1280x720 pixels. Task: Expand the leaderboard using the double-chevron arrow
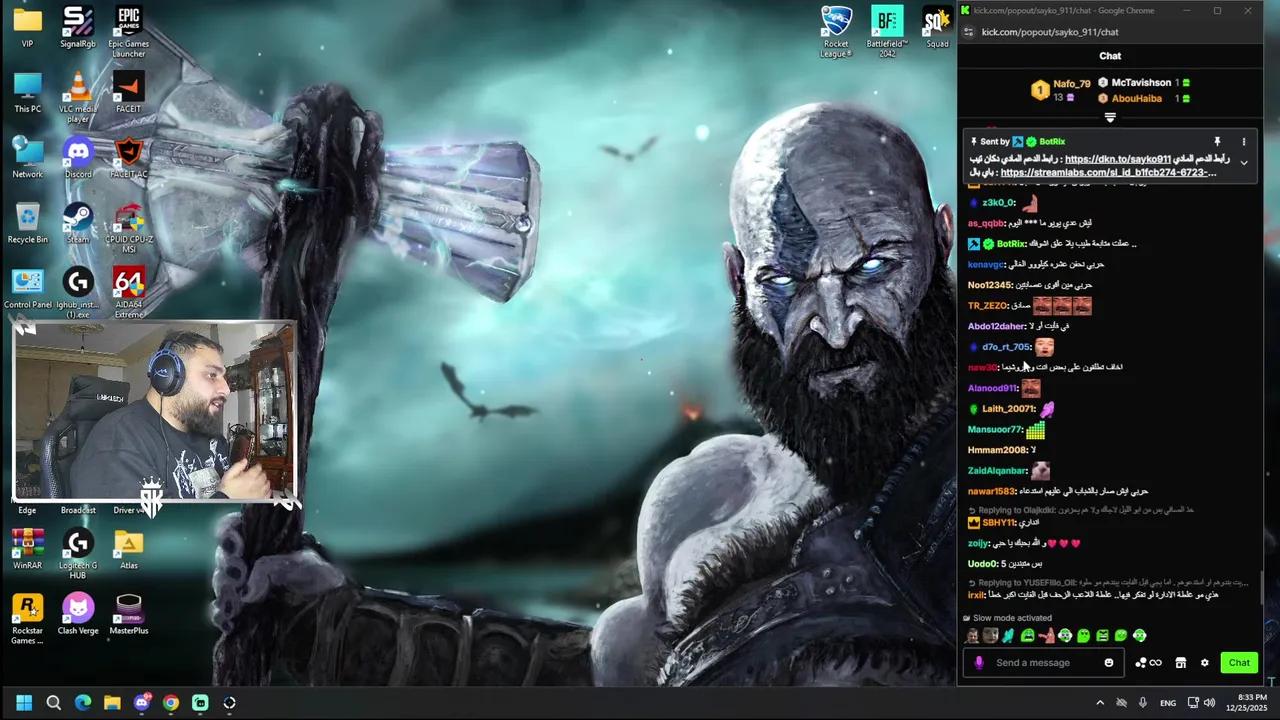pos(1110,117)
